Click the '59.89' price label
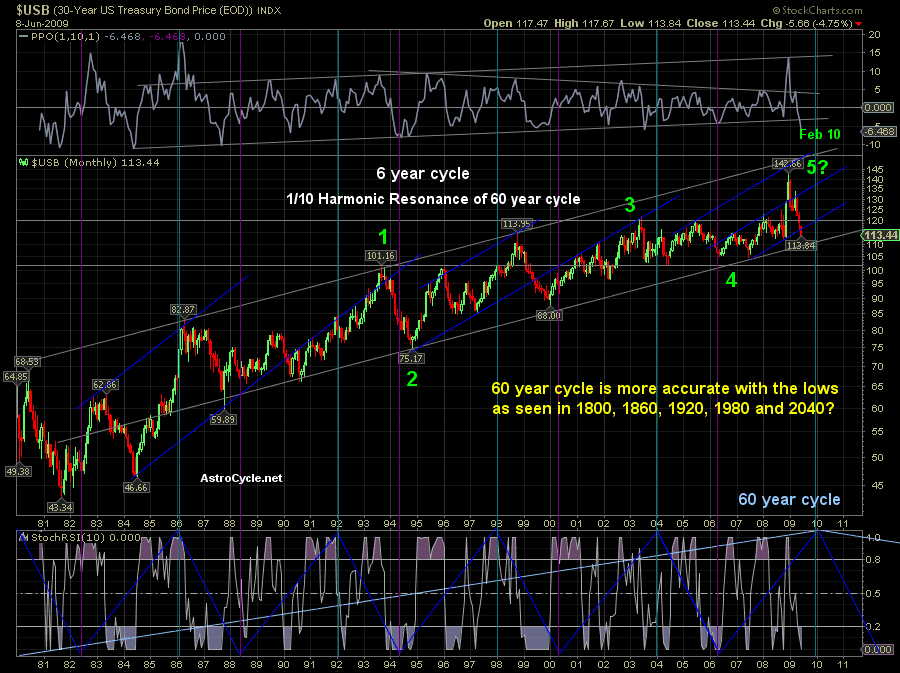Viewport: 900px width, 673px height. point(223,420)
